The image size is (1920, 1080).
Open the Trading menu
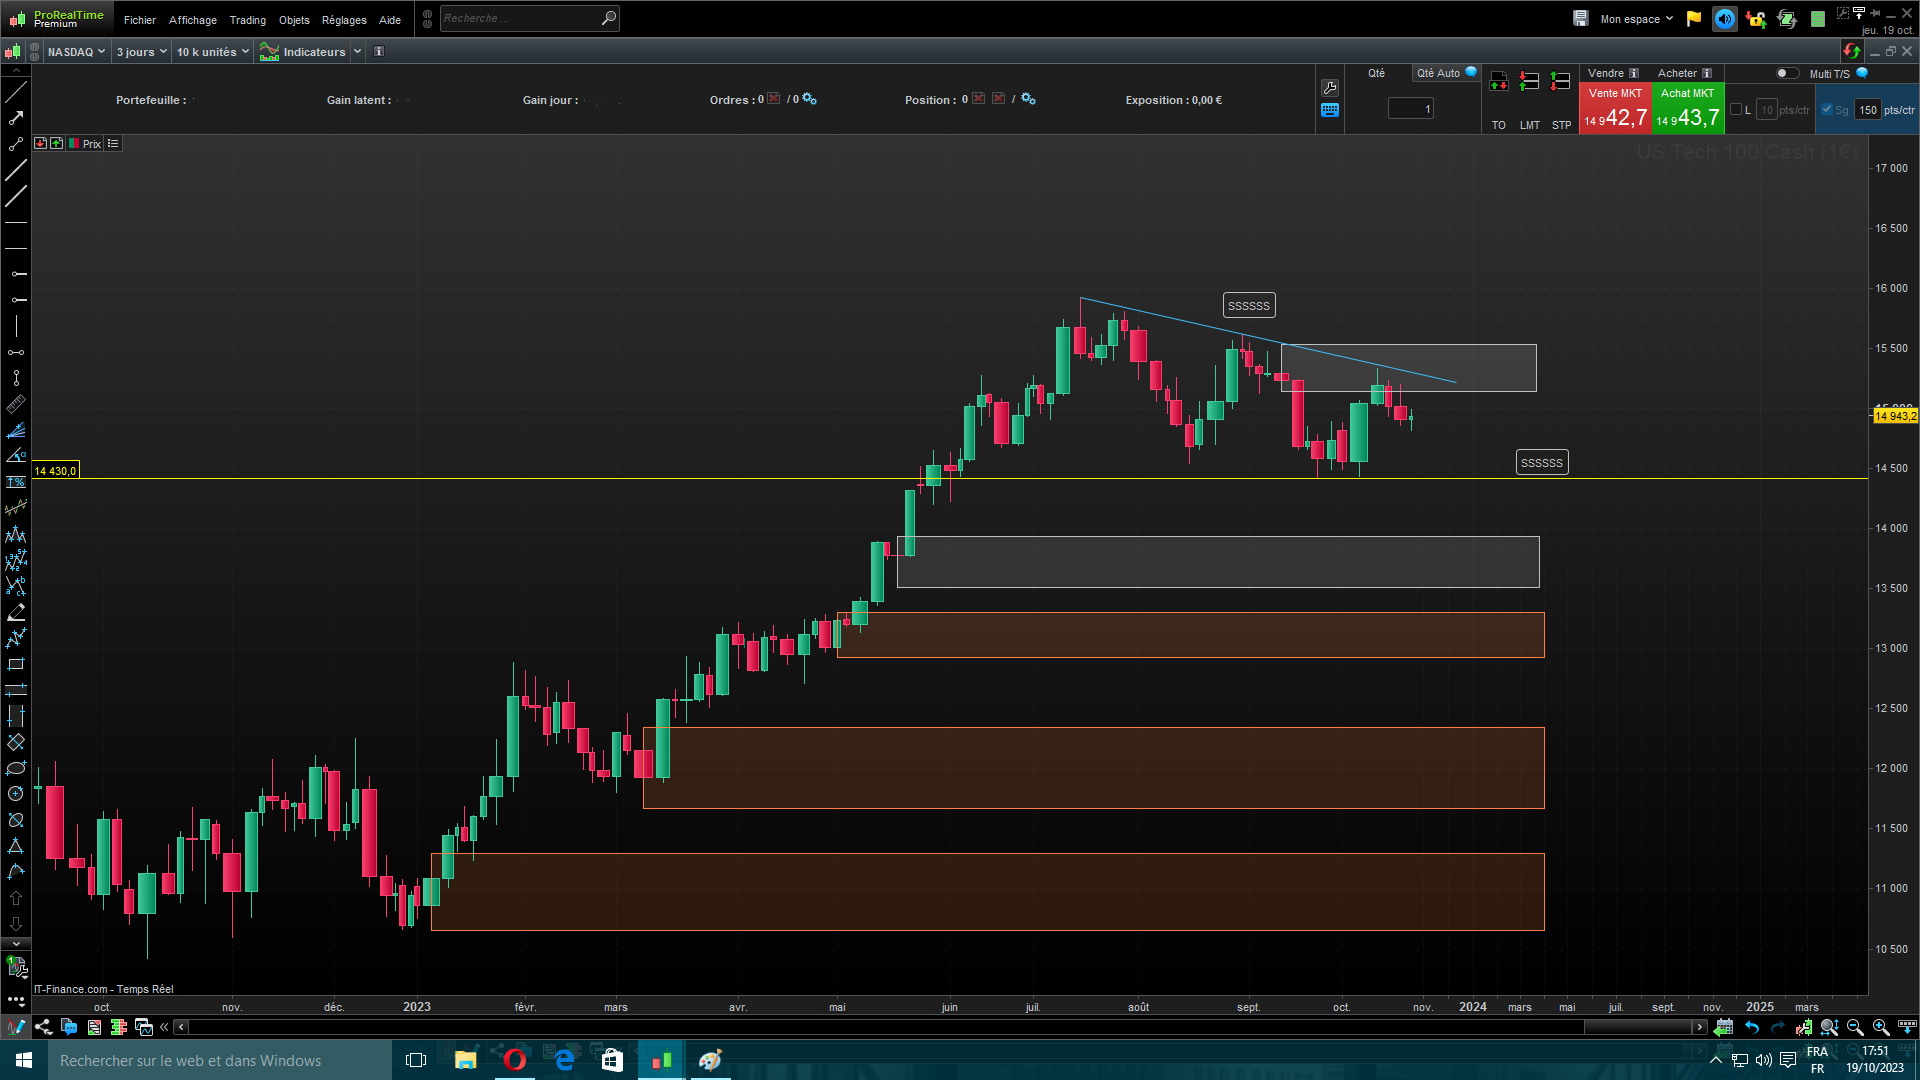pos(247,20)
